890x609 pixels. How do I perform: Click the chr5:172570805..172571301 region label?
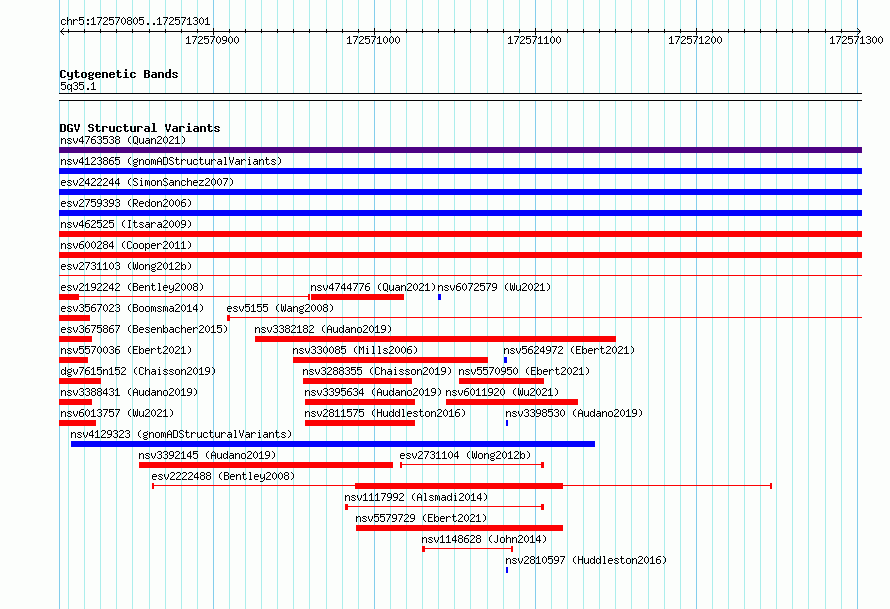click(135, 21)
